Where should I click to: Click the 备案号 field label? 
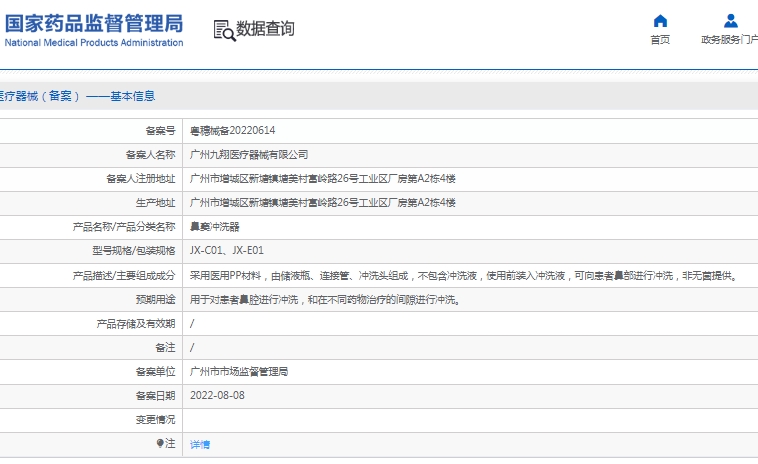[x=160, y=130]
